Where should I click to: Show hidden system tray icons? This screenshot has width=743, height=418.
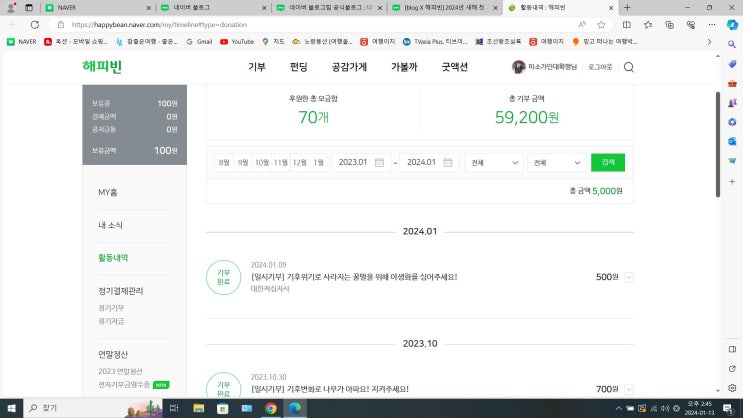click(x=618, y=408)
